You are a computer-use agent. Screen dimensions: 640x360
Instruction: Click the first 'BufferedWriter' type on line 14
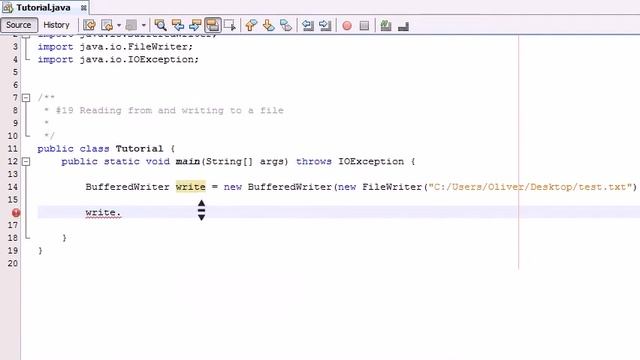(127, 187)
